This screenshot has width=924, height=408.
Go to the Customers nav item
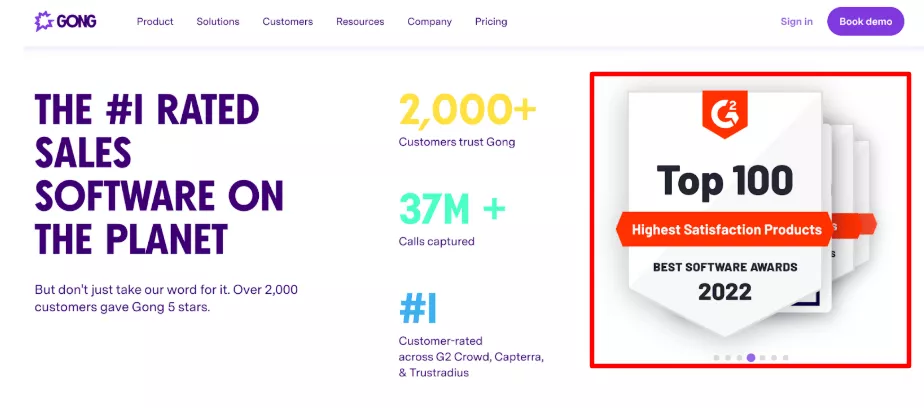coord(288,21)
